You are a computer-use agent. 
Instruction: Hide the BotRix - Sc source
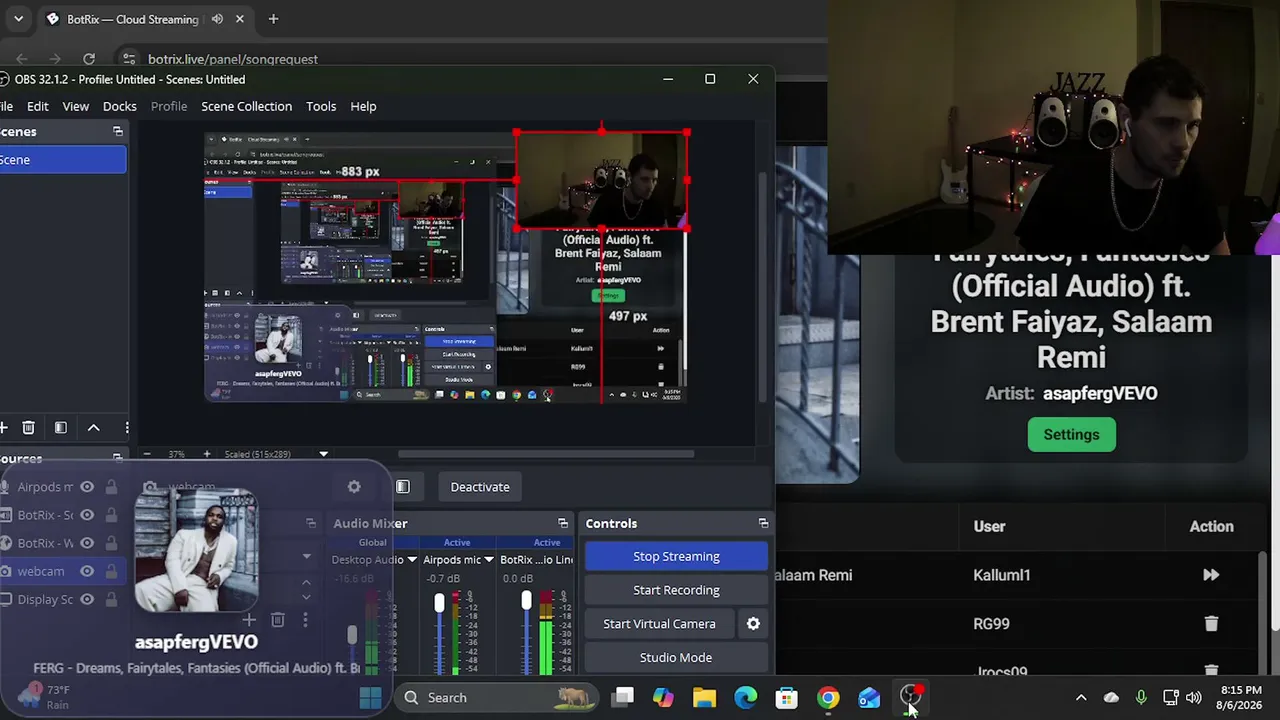[87, 515]
